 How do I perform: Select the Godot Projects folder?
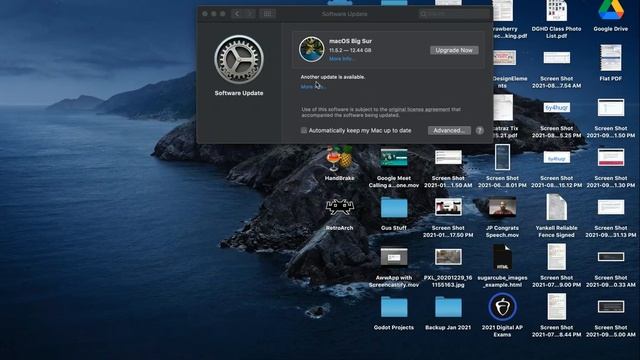click(394, 307)
